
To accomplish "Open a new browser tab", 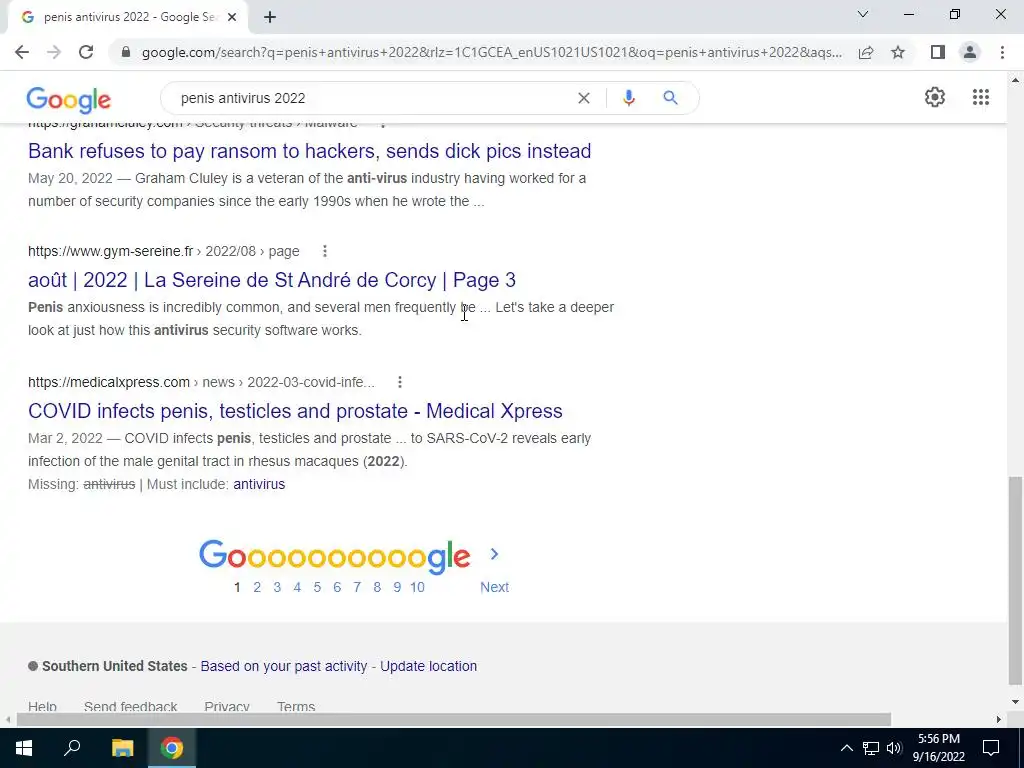I will (x=270, y=18).
